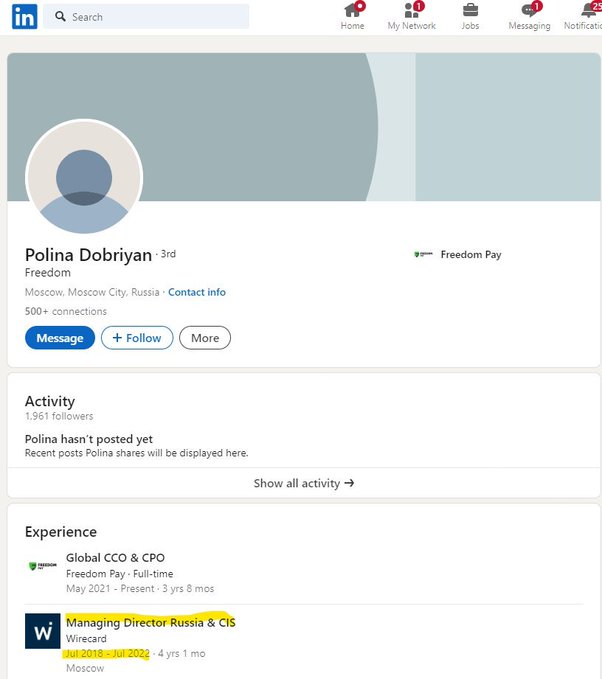Click the Wirecard company logo

[x=42, y=631]
